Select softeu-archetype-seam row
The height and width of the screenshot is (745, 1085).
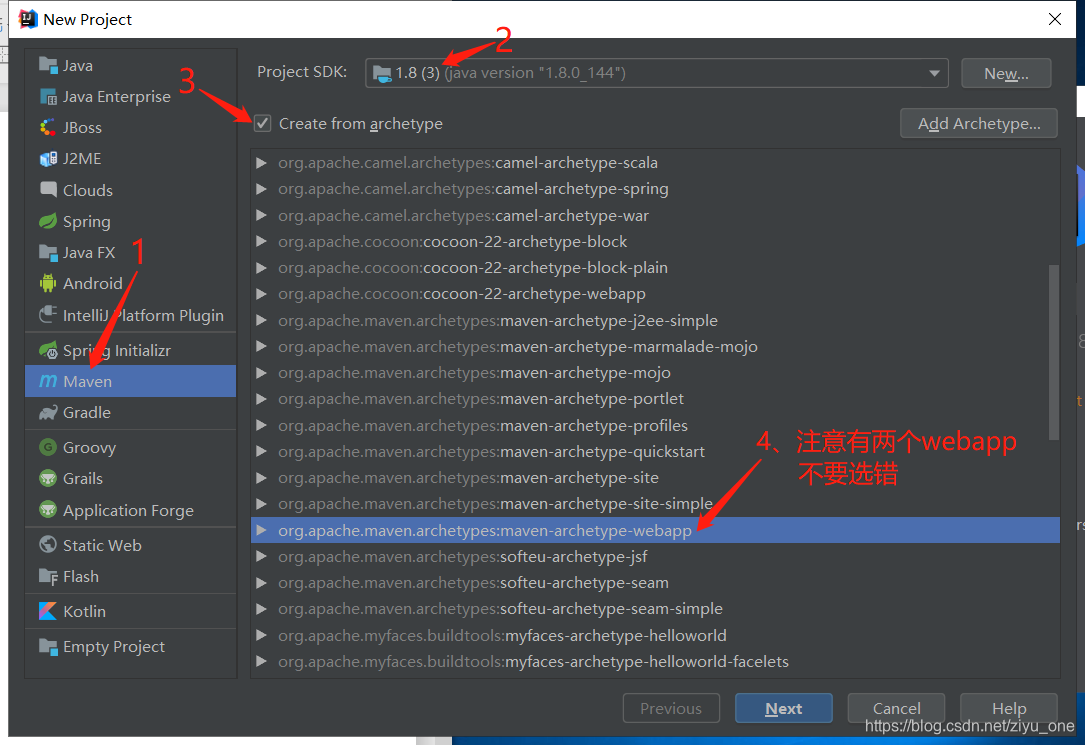tap(655, 583)
